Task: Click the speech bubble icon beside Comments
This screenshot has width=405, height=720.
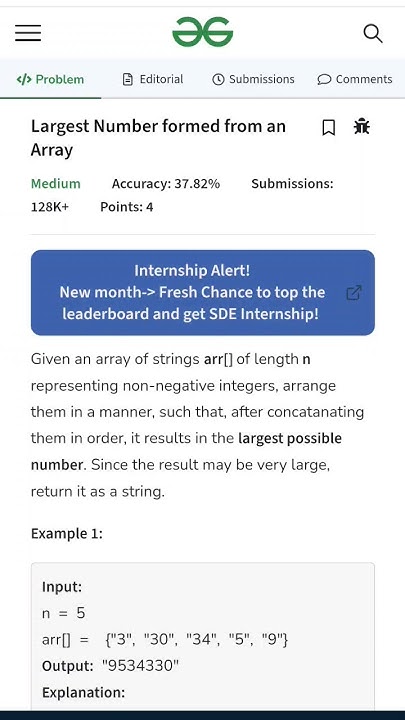Action: coord(324,79)
